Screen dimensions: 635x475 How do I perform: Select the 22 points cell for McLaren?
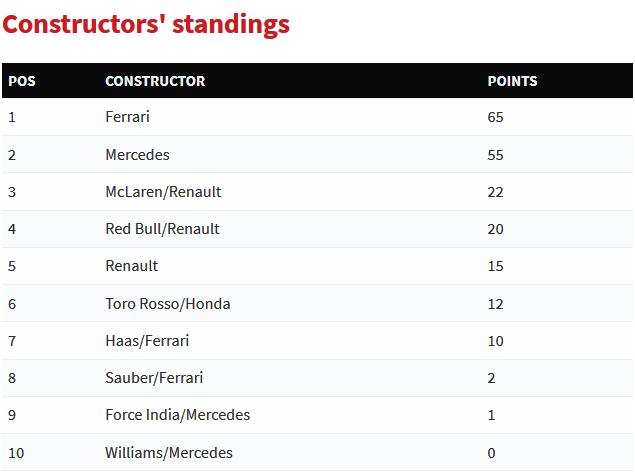495,192
